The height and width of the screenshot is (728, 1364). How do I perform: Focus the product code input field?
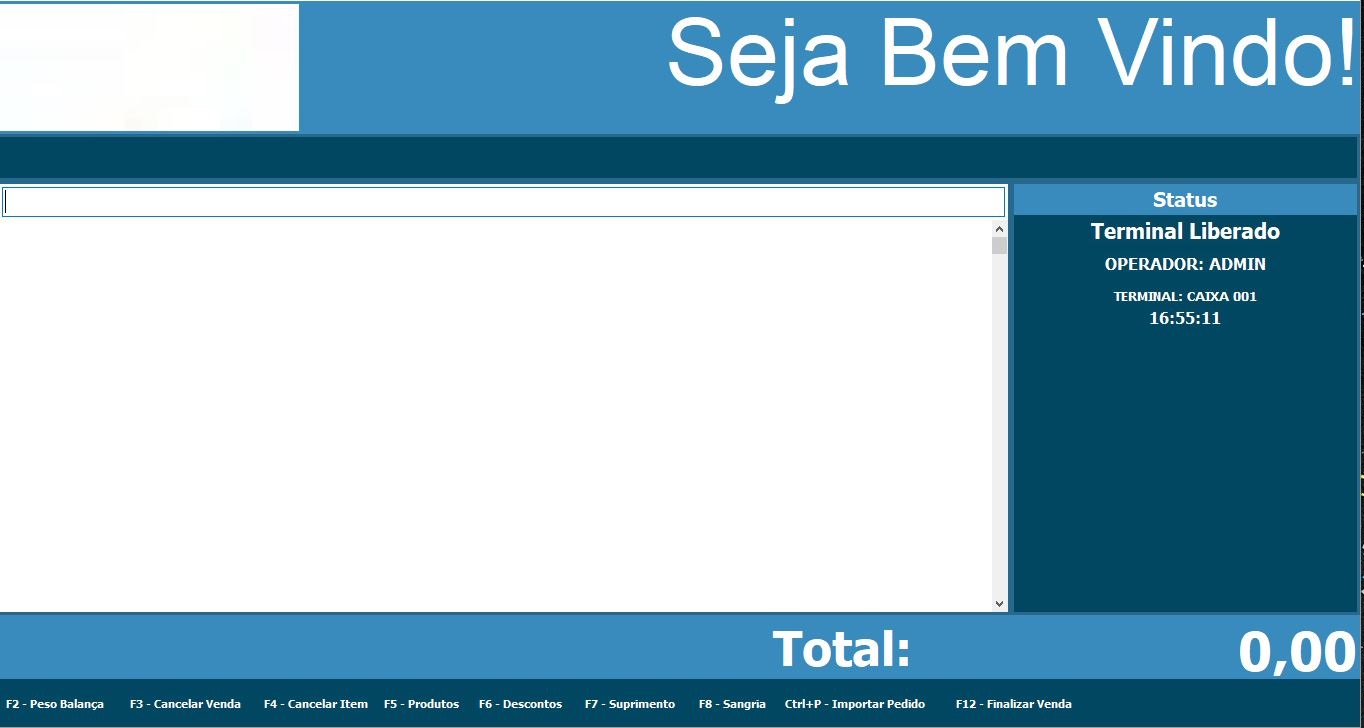pos(503,202)
